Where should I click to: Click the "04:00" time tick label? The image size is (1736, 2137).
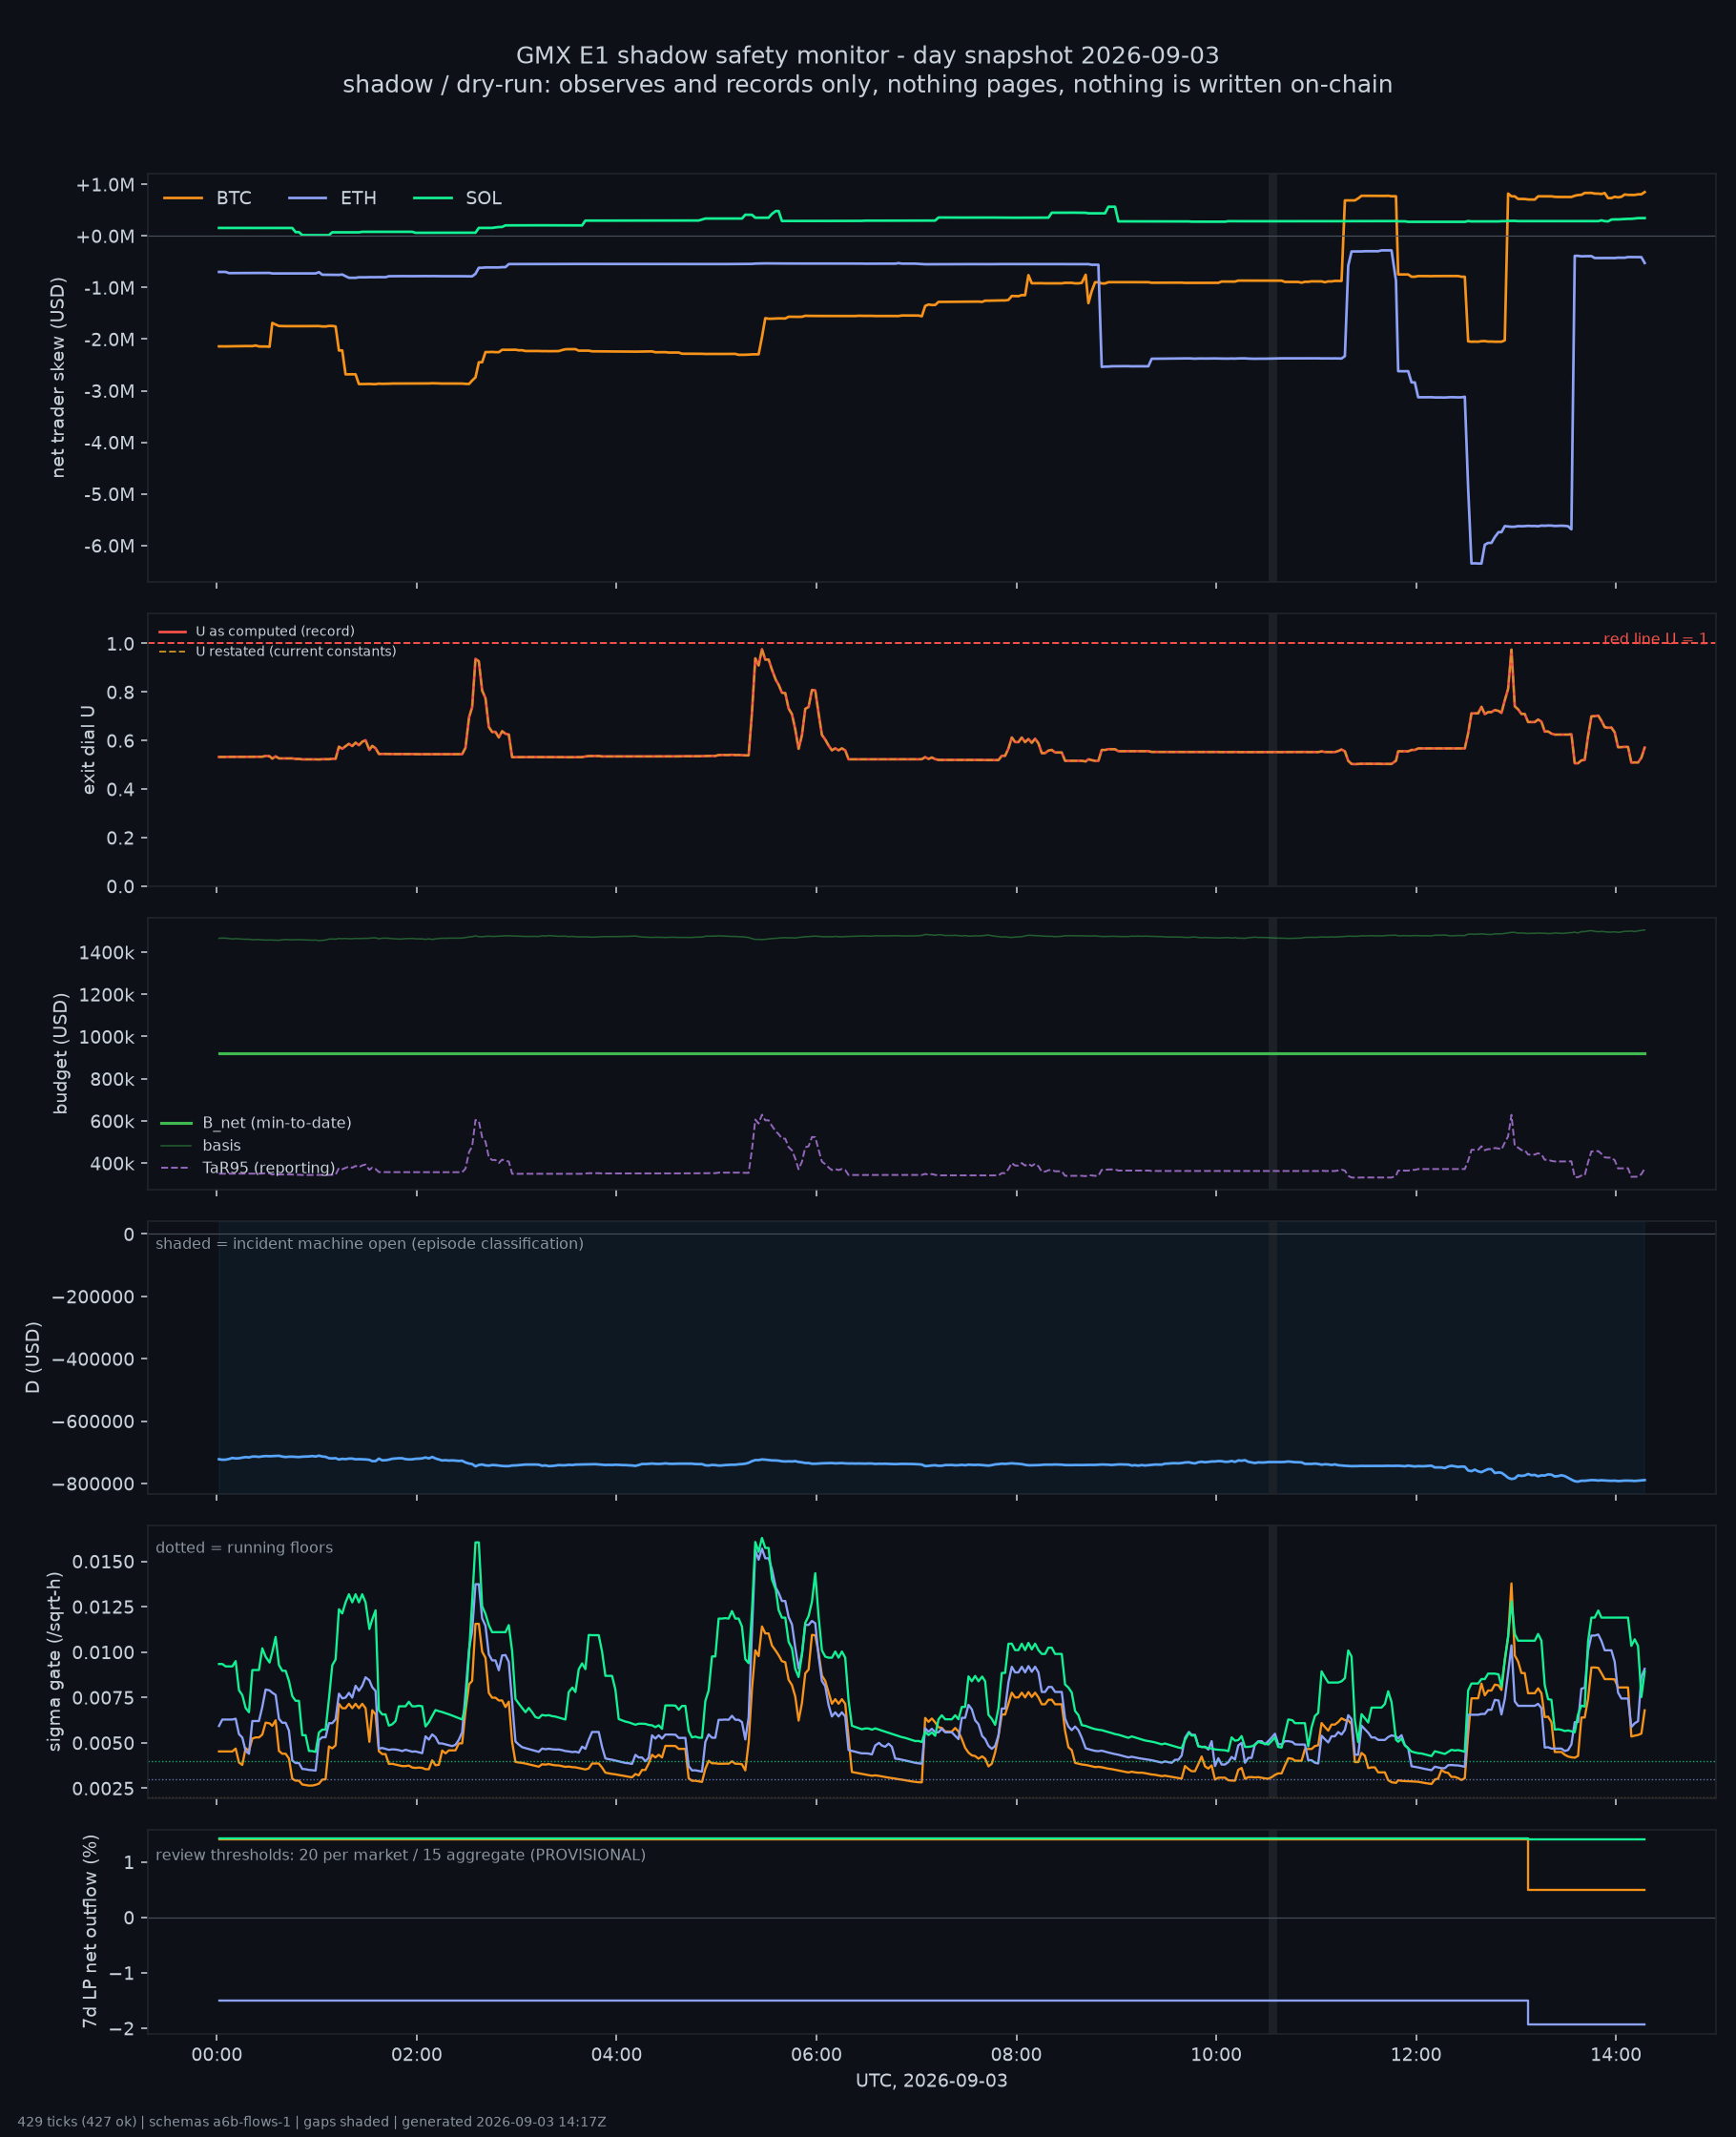tap(616, 2055)
